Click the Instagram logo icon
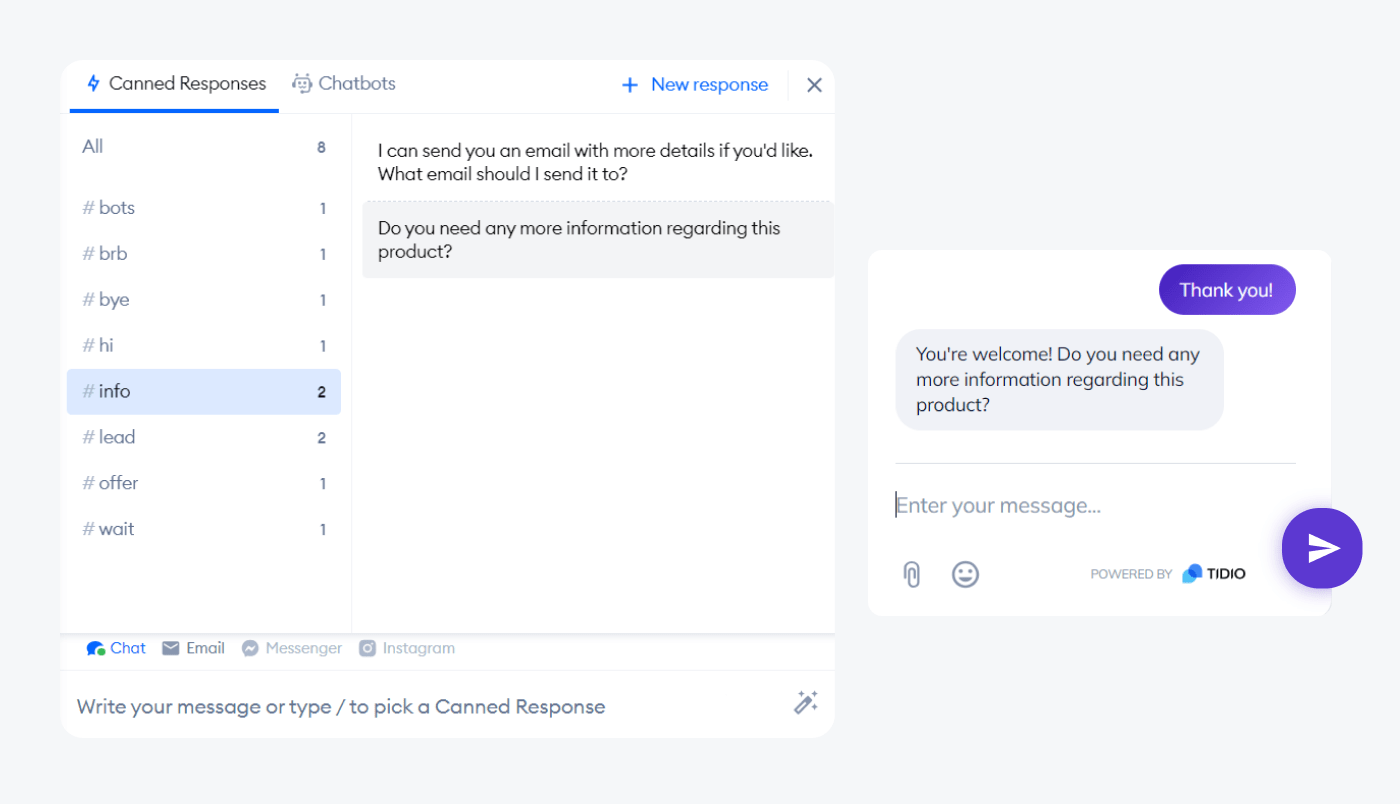 pos(367,648)
